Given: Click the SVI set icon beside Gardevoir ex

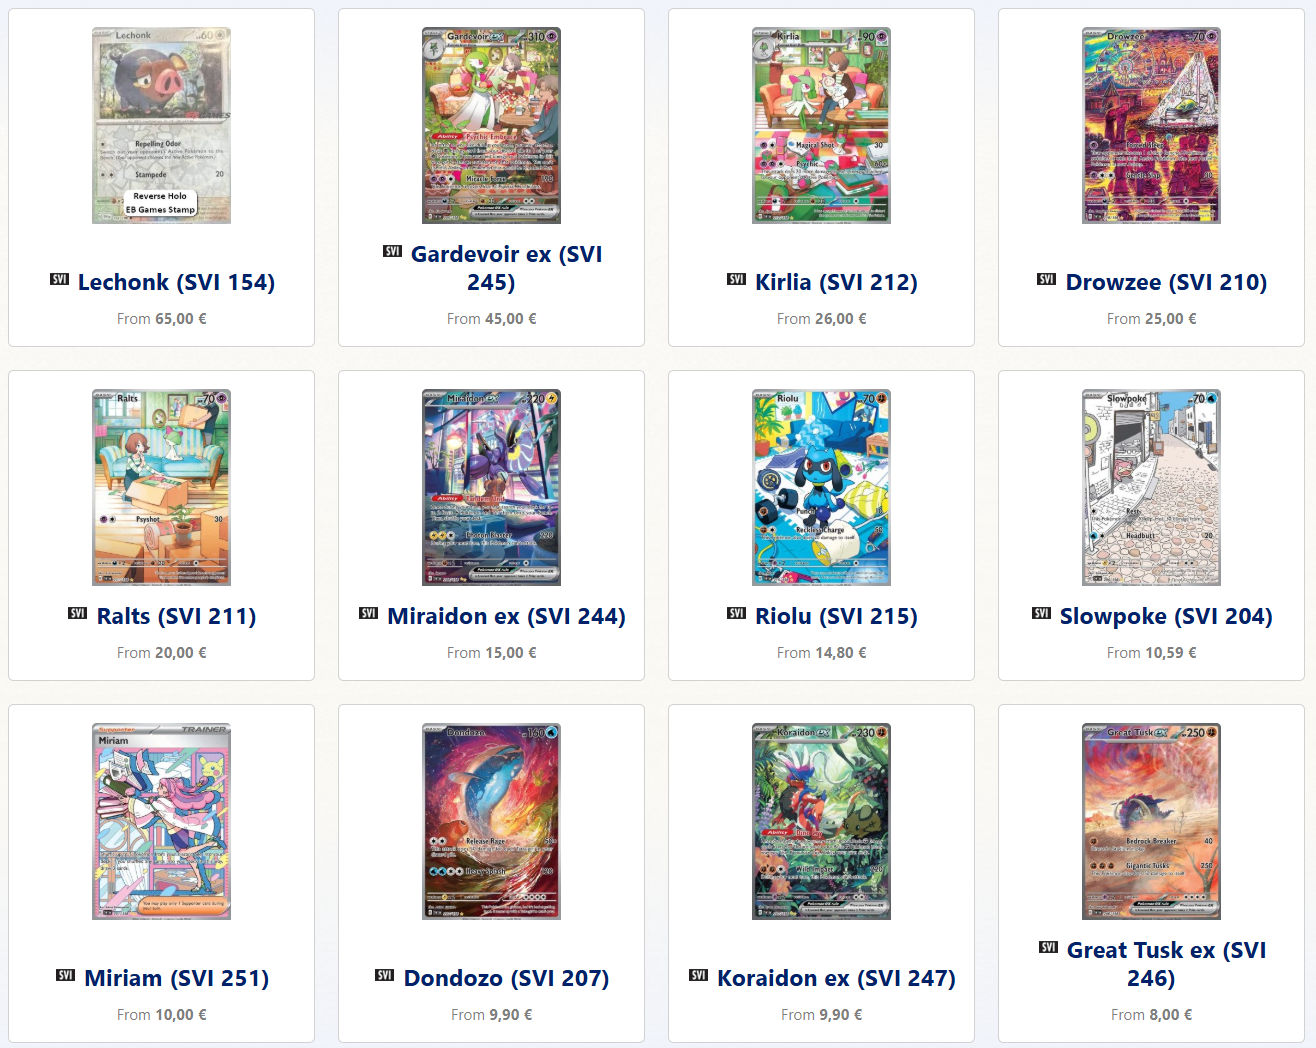Looking at the screenshot, I should click(392, 251).
